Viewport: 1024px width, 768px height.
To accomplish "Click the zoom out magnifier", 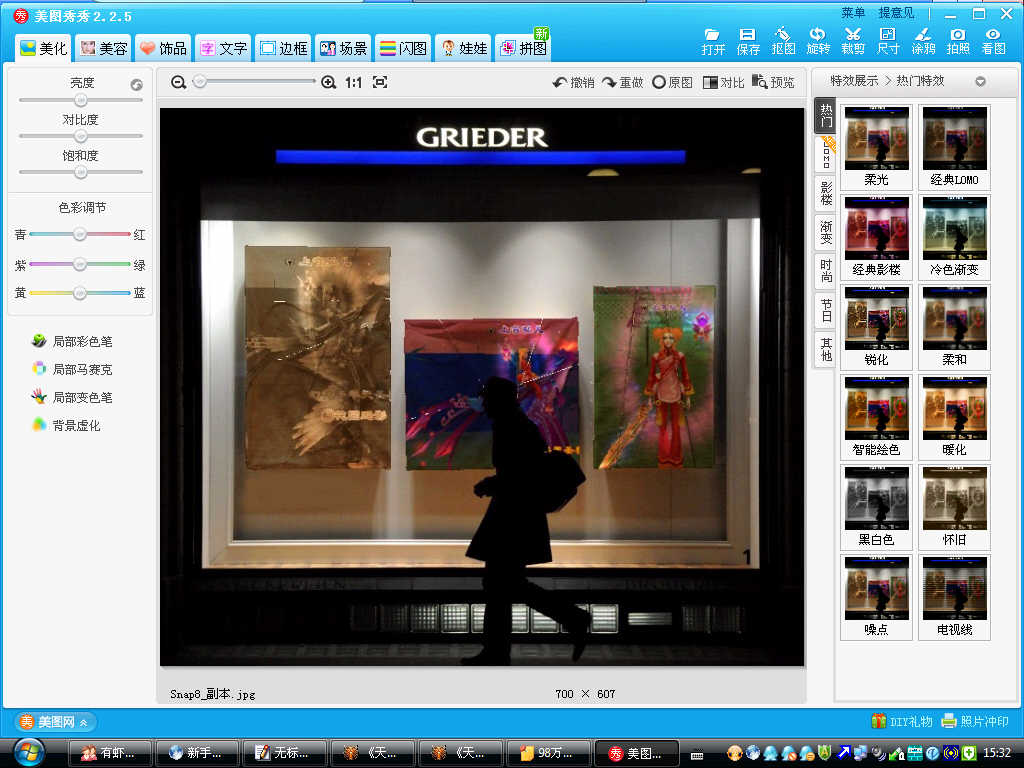I will (178, 82).
